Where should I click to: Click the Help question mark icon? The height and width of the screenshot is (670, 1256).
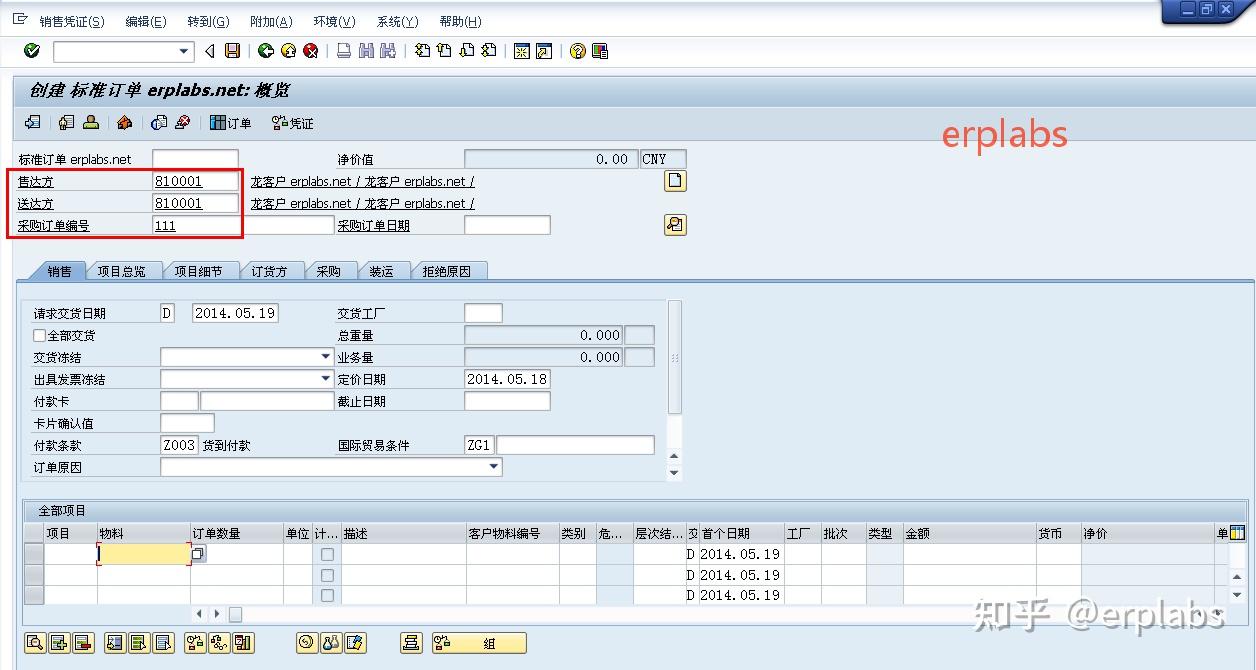tap(577, 51)
